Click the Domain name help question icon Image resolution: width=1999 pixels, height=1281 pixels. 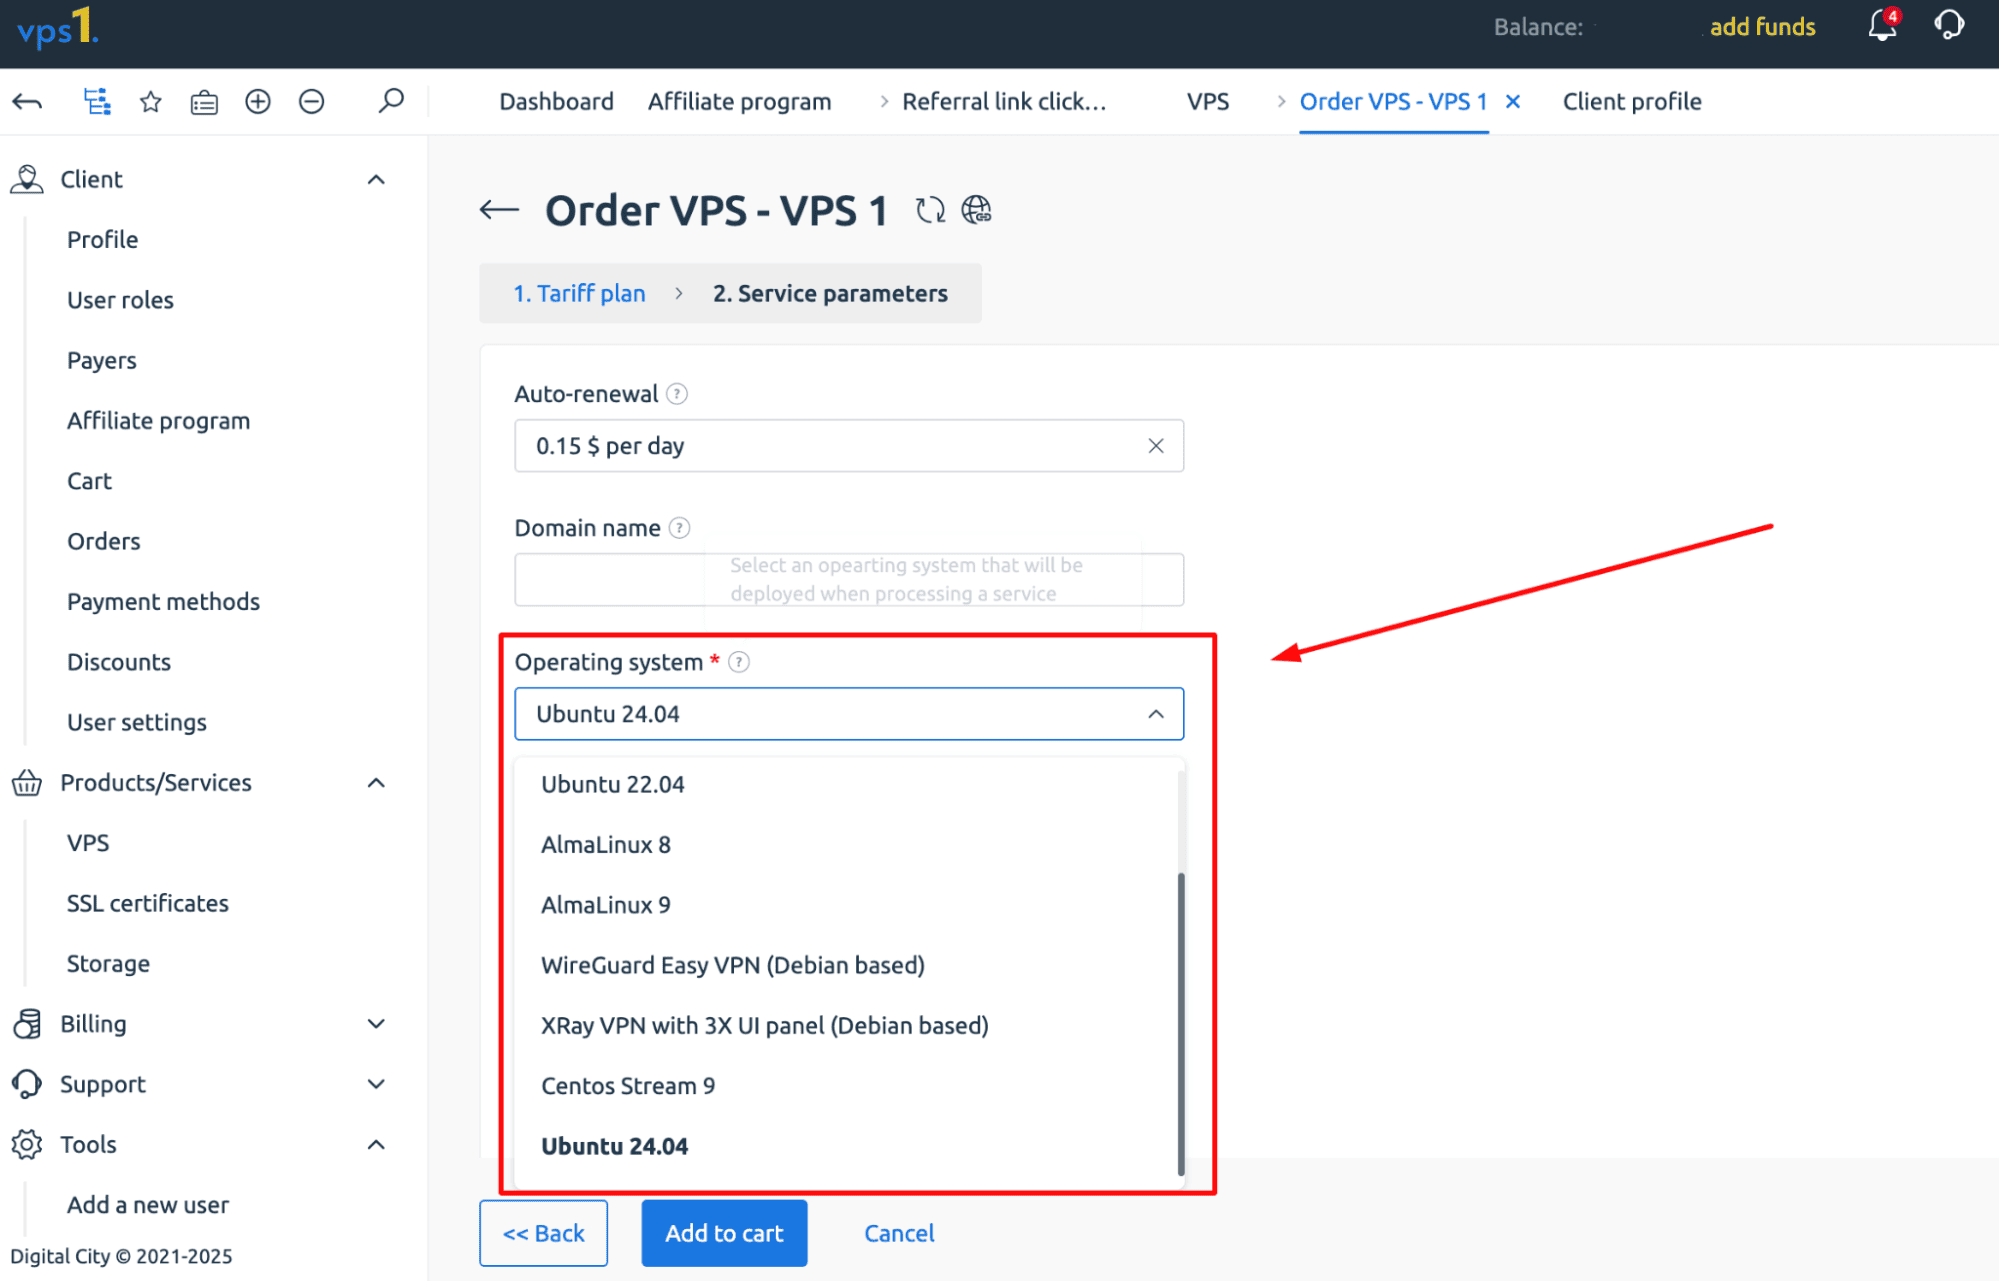pos(679,528)
